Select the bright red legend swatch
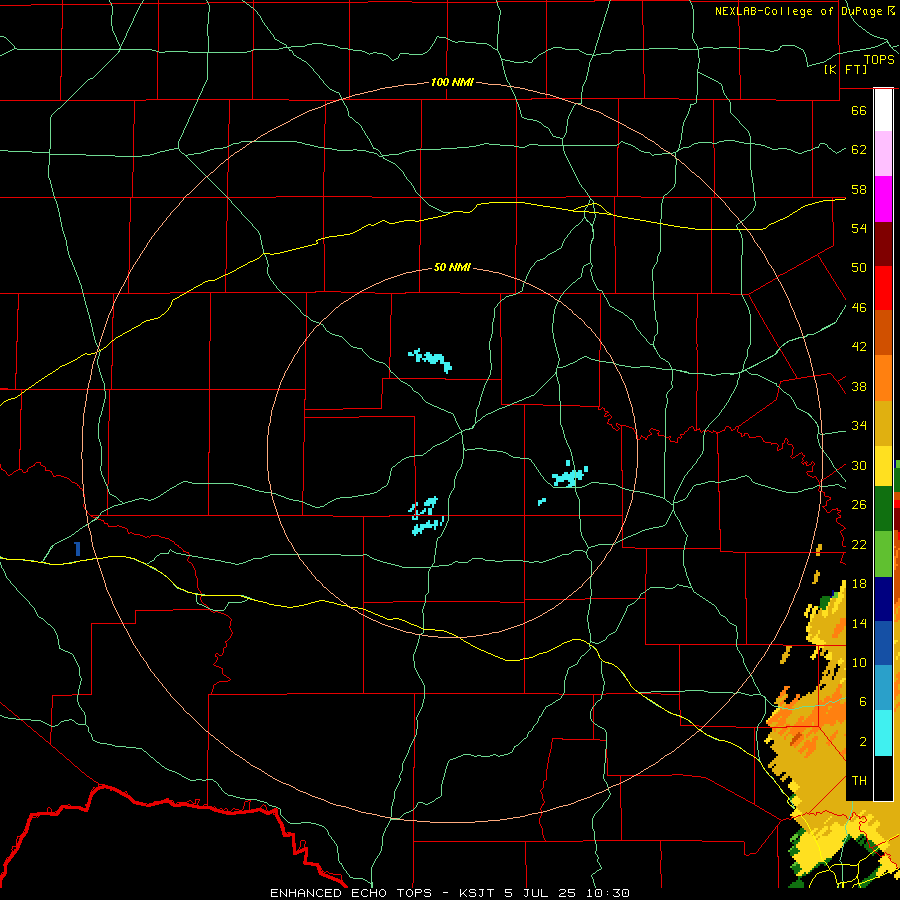Screen dimensions: 900x900 [883, 288]
